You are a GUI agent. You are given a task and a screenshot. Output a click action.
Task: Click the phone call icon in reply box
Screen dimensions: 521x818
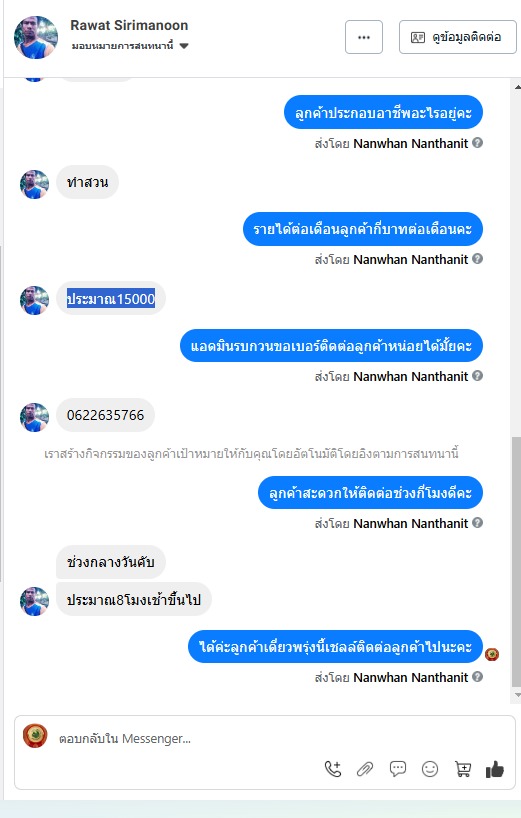(x=333, y=768)
